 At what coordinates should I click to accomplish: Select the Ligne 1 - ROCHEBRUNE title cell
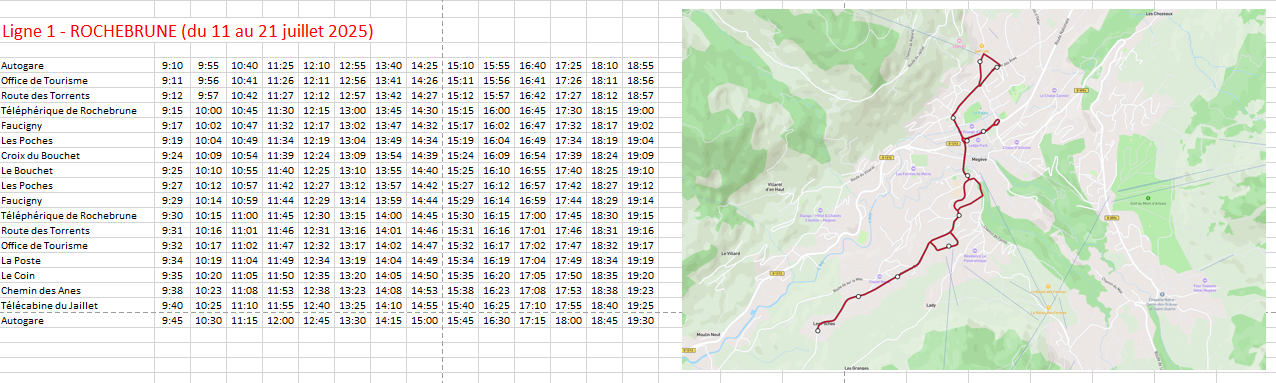(187, 32)
